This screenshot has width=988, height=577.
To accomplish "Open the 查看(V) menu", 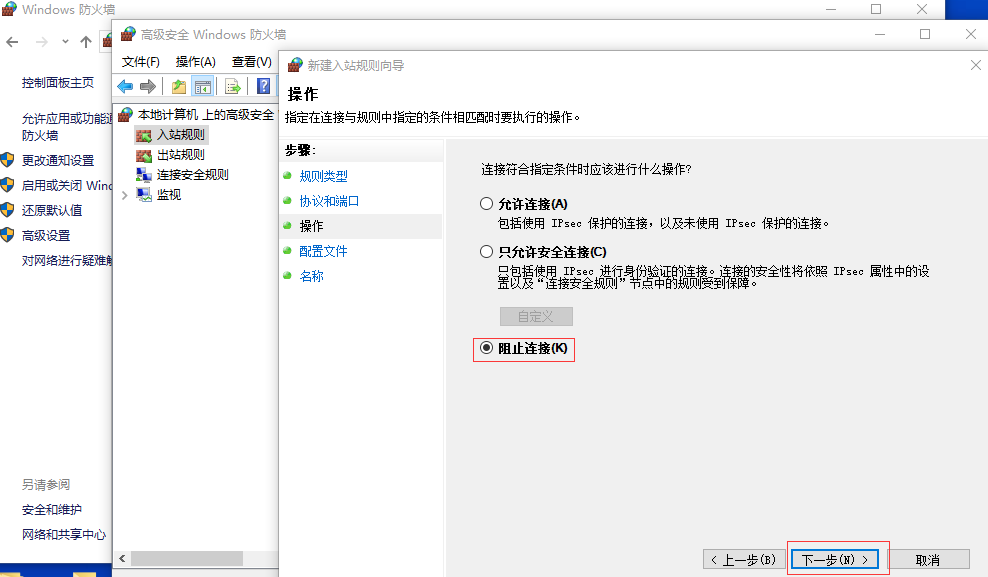I will point(250,61).
